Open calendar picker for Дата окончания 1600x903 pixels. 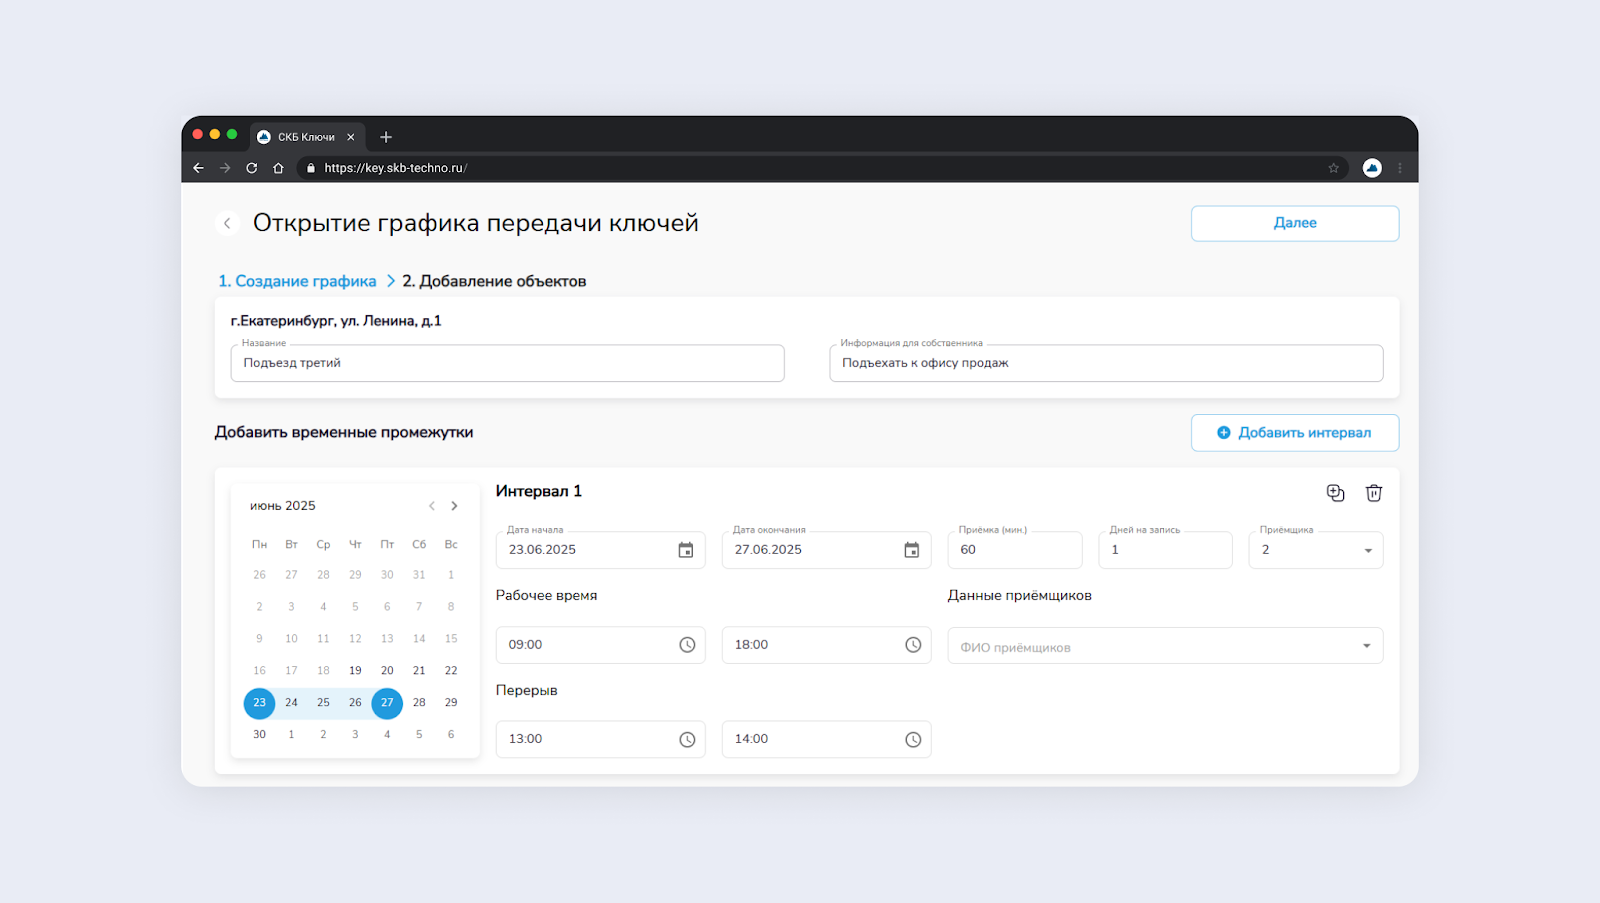click(x=912, y=550)
